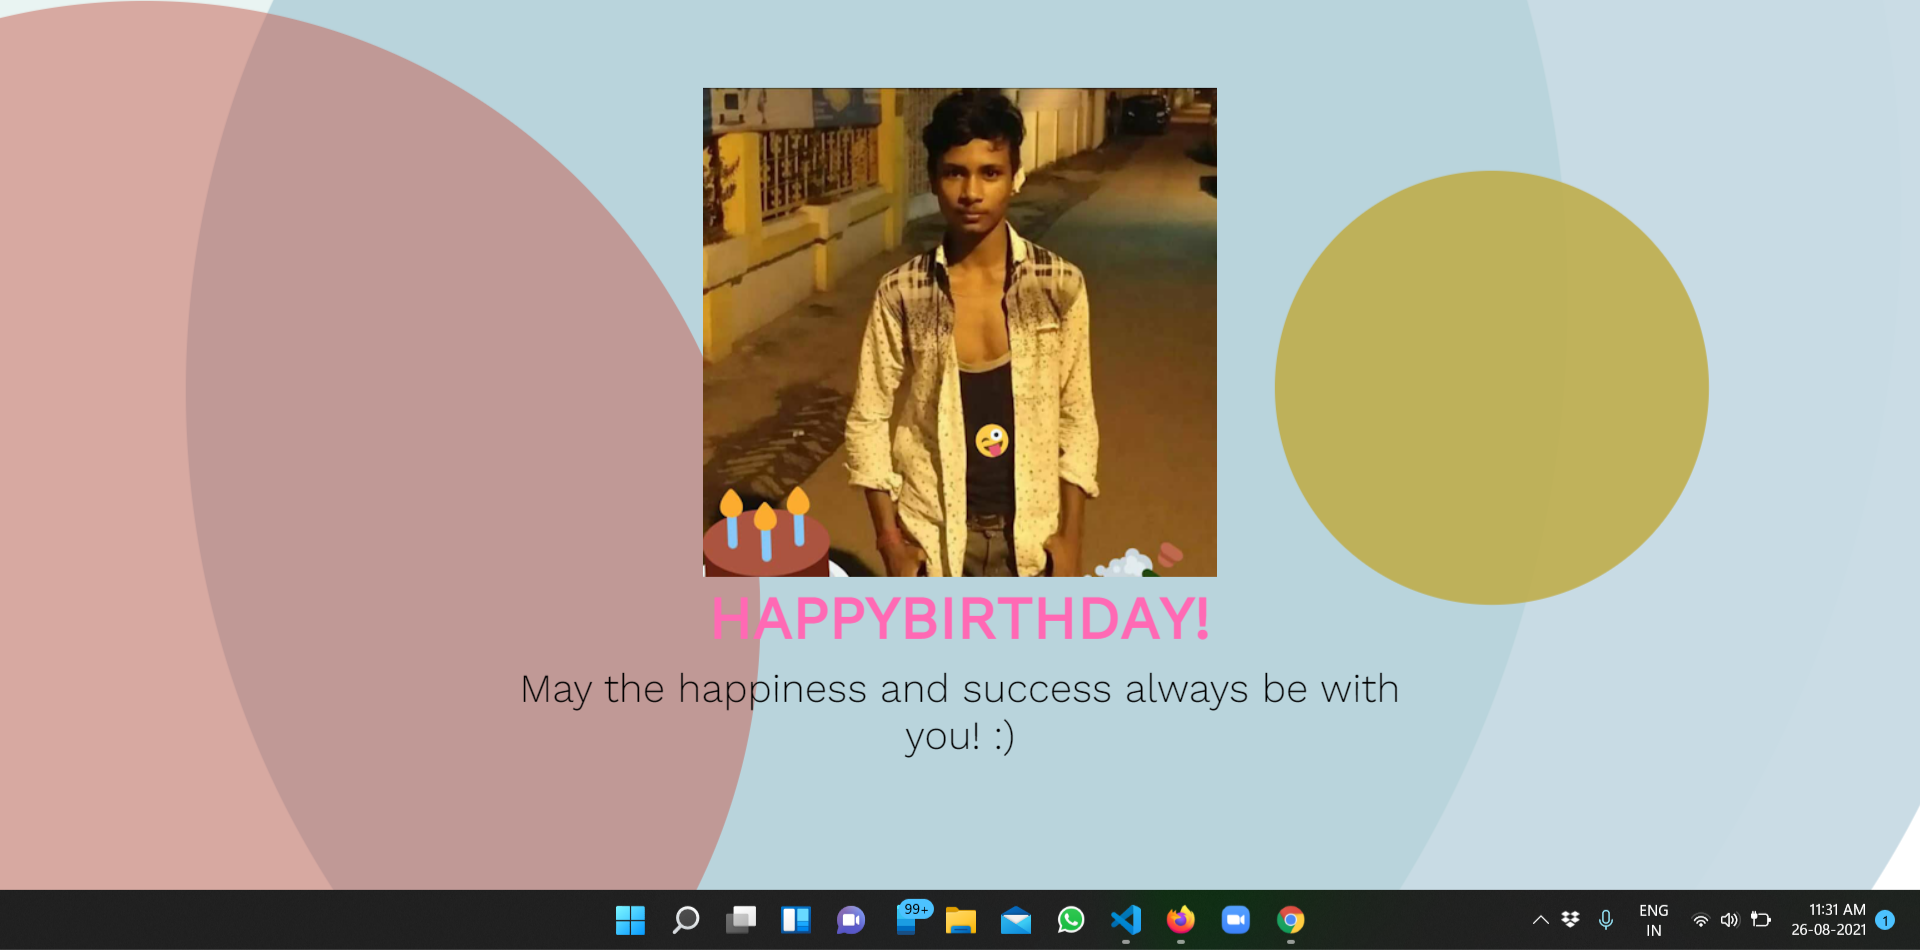This screenshot has height=950, width=1920.
Task: Open clock and date flyout
Action: pyautogui.click(x=1828, y=920)
